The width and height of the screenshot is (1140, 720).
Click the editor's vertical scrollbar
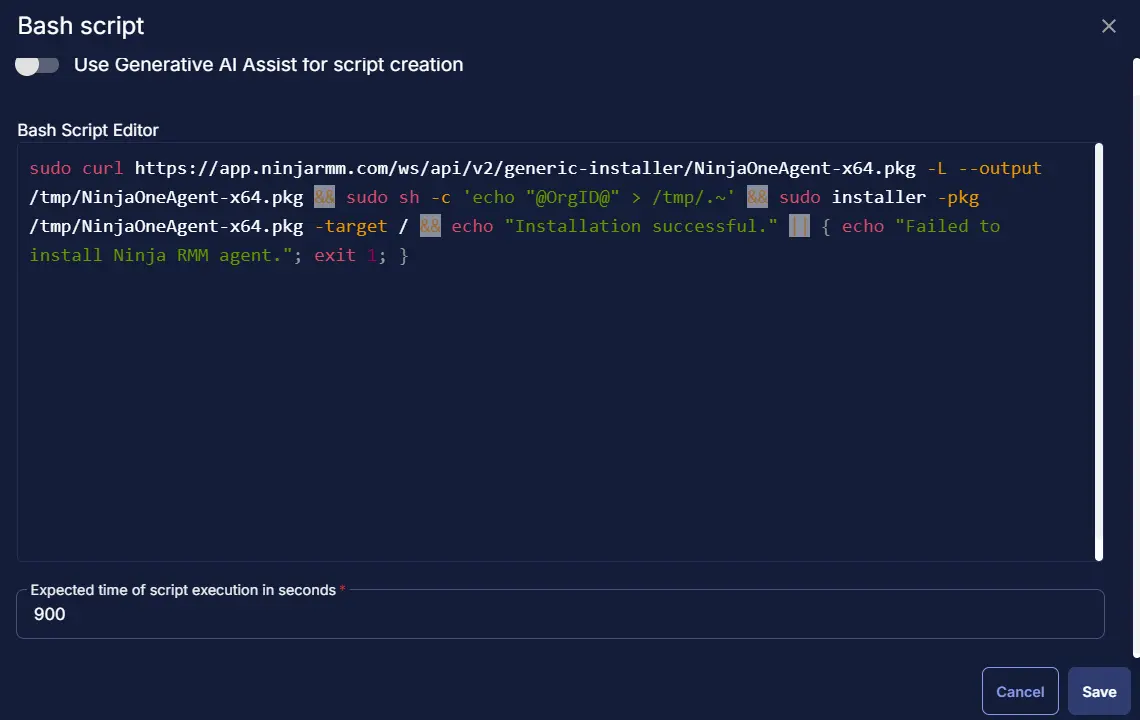[x=1099, y=352]
